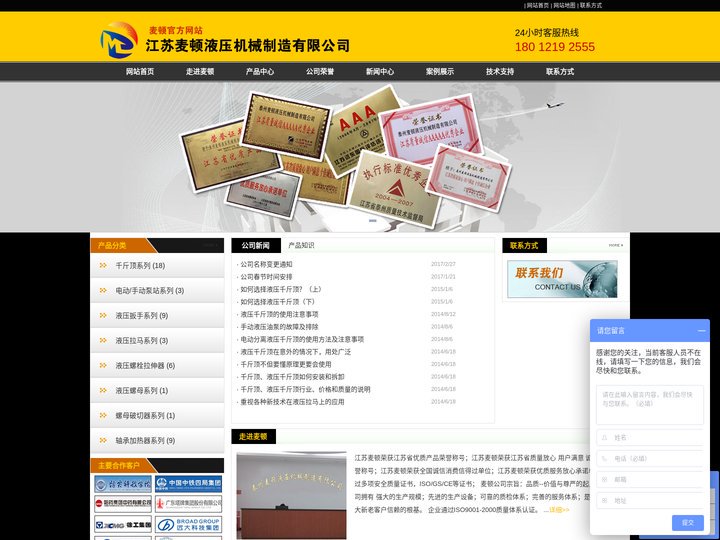Submit the message with 提交 button
The height and width of the screenshot is (540, 720).
687,523
